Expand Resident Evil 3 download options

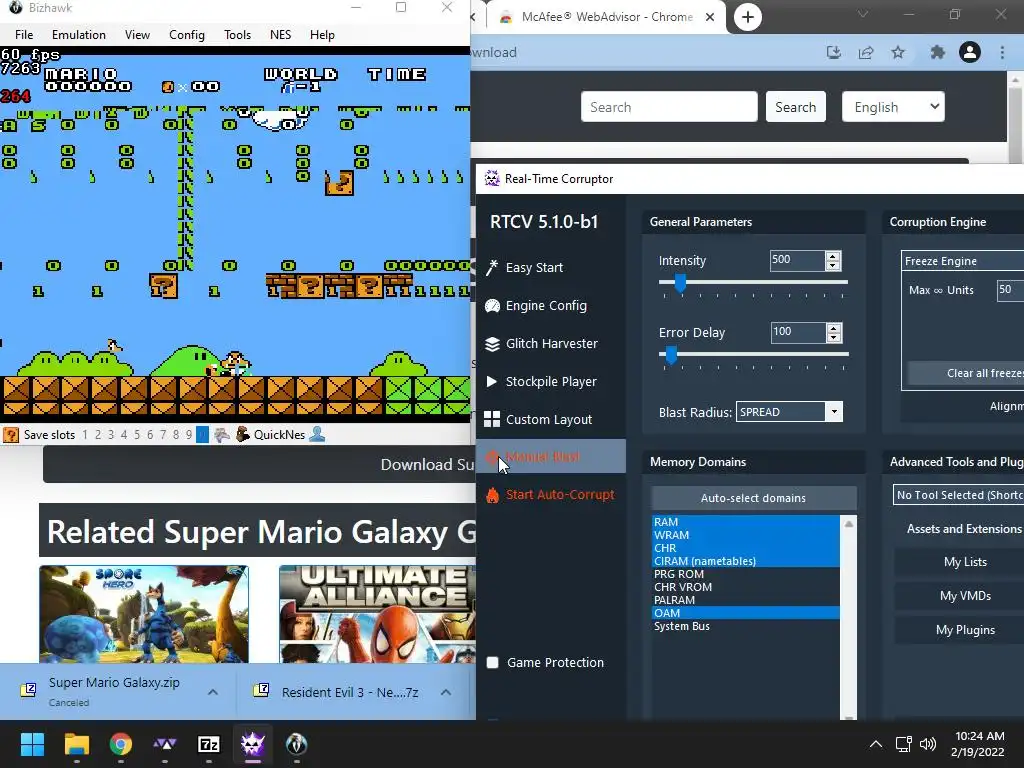tap(445, 692)
